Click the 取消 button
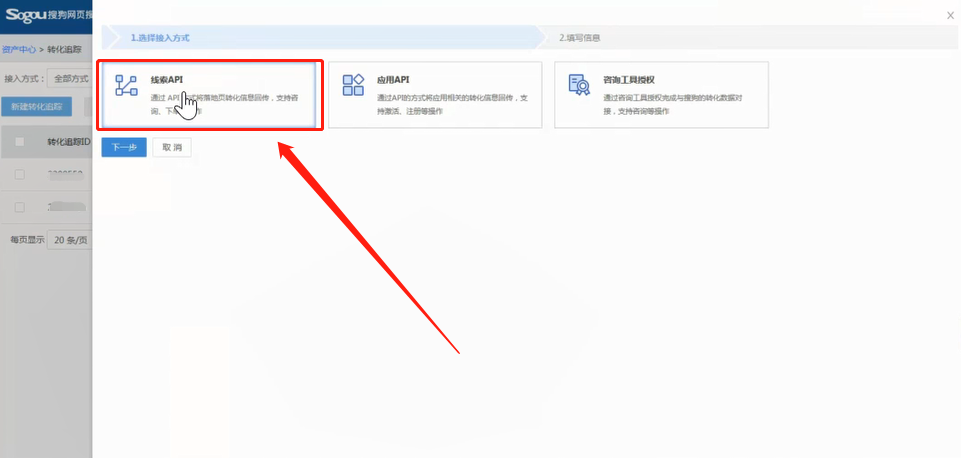961x458 pixels. [x=172, y=147]
